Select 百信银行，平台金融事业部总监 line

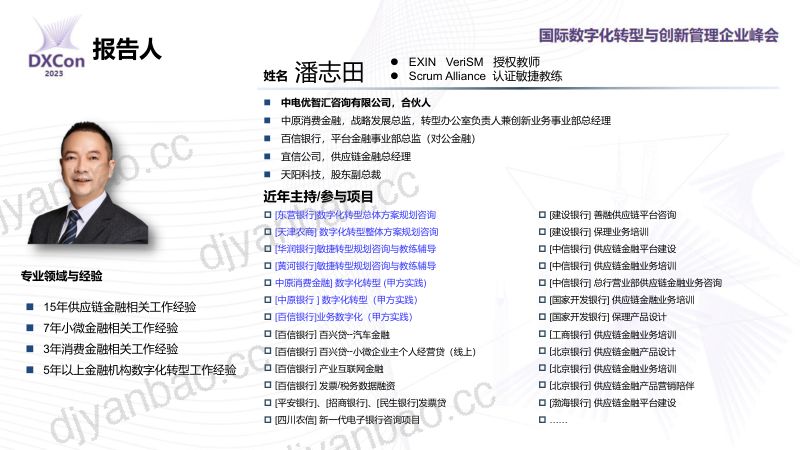click(x=378, y=139)
